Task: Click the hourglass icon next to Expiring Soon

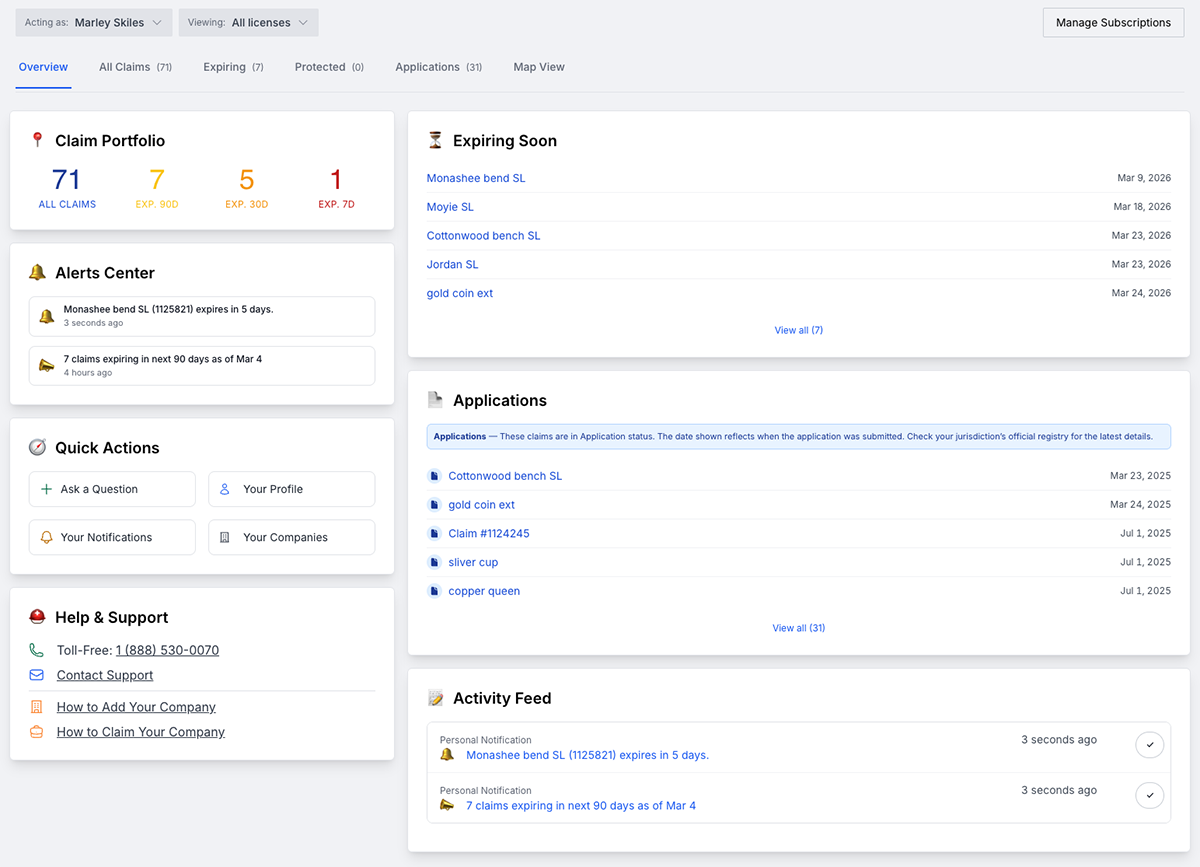Action: [x=435, y=140]
